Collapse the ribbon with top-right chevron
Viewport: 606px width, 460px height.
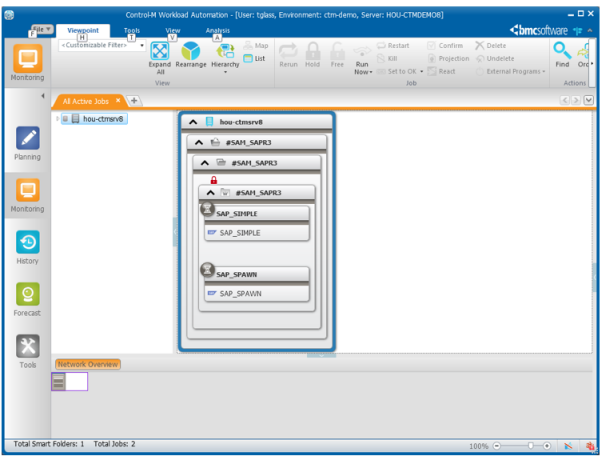[x=590, y=31]
